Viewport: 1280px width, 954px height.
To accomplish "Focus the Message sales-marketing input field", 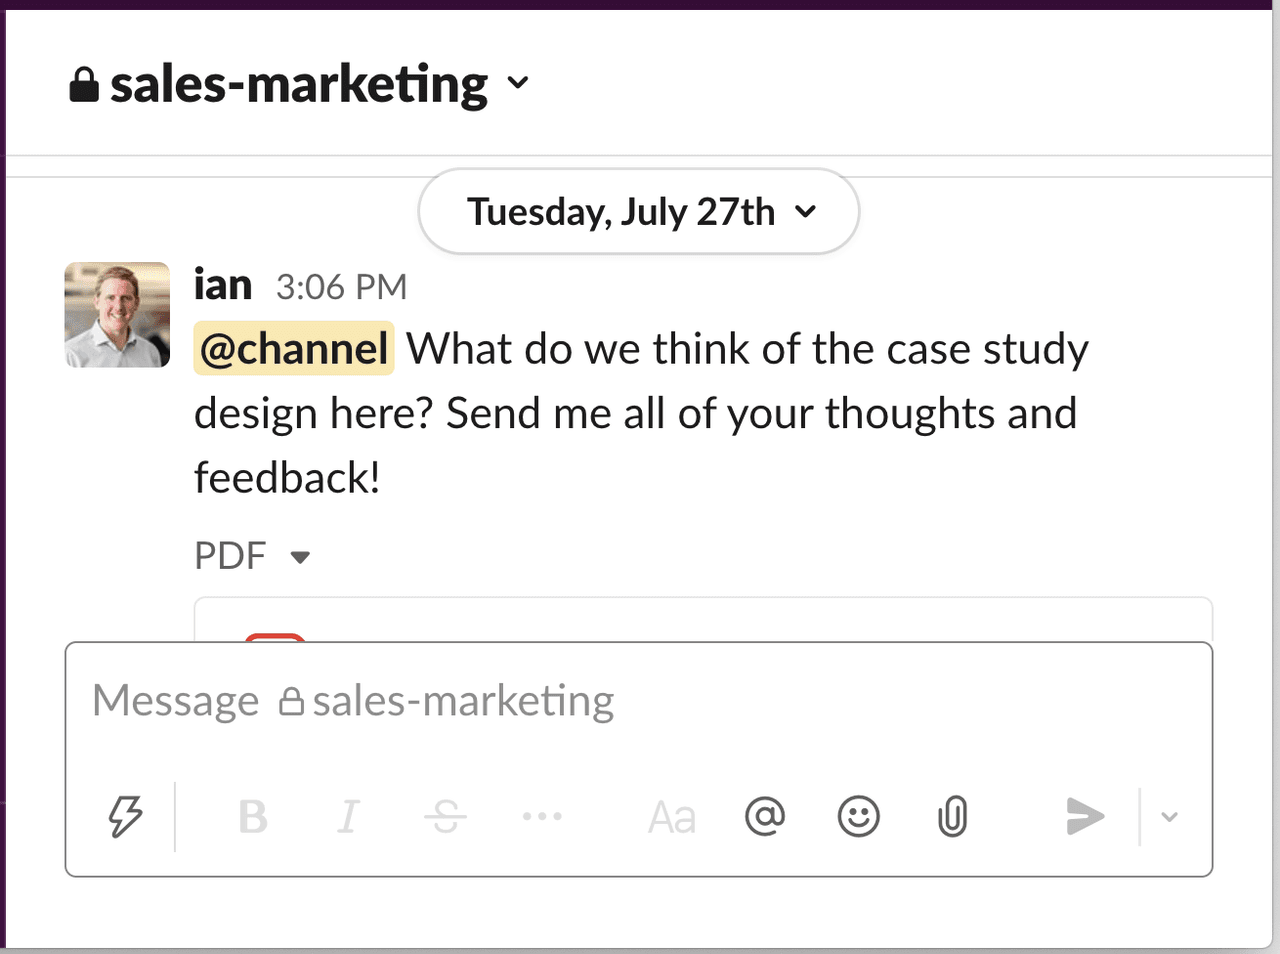I will coord(640,702).
